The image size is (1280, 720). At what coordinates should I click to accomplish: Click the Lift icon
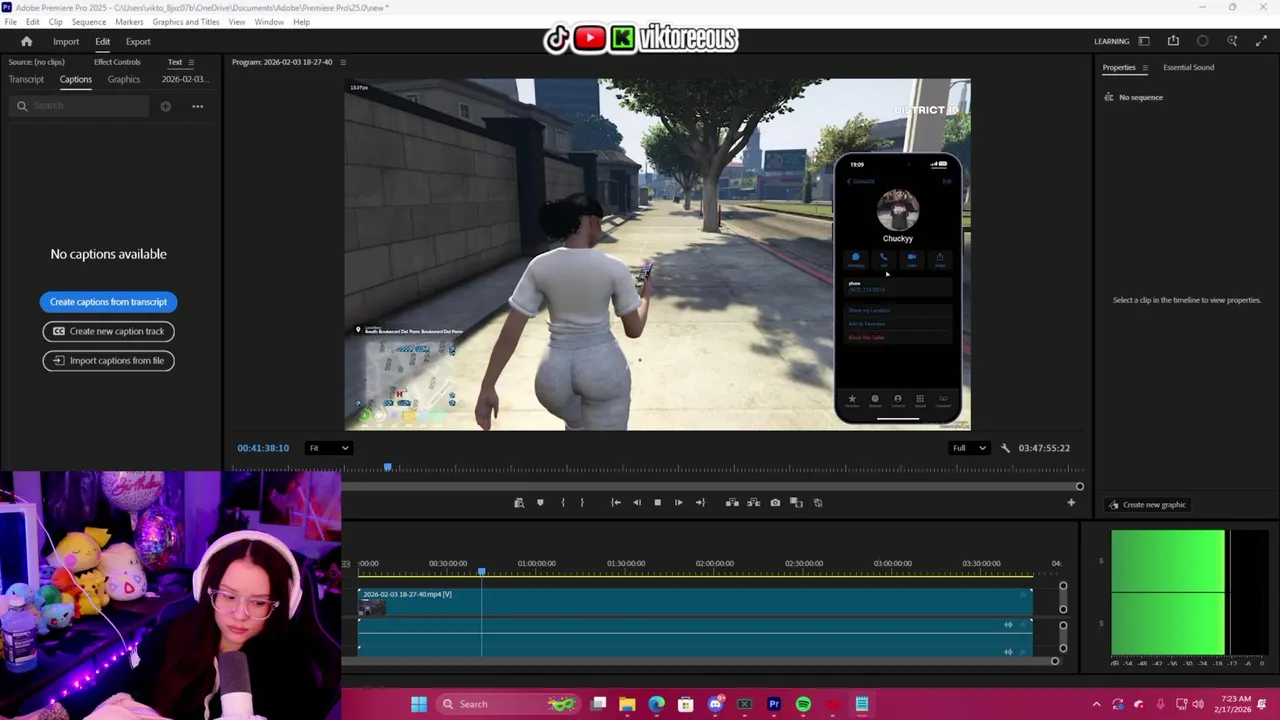(x=732, y=503)
